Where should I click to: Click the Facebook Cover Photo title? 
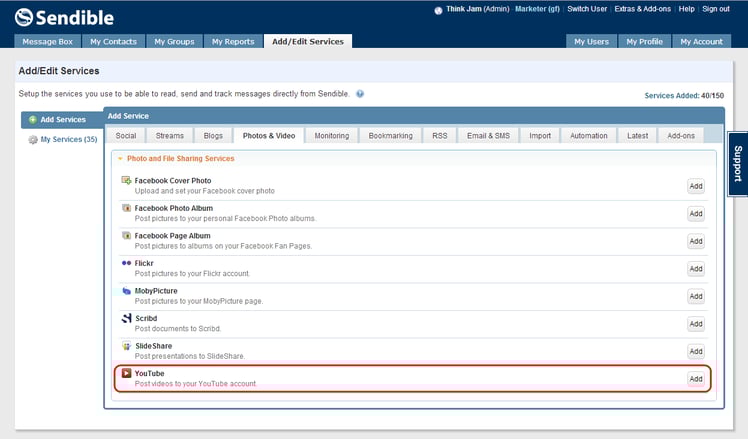[x=173, y=180]
